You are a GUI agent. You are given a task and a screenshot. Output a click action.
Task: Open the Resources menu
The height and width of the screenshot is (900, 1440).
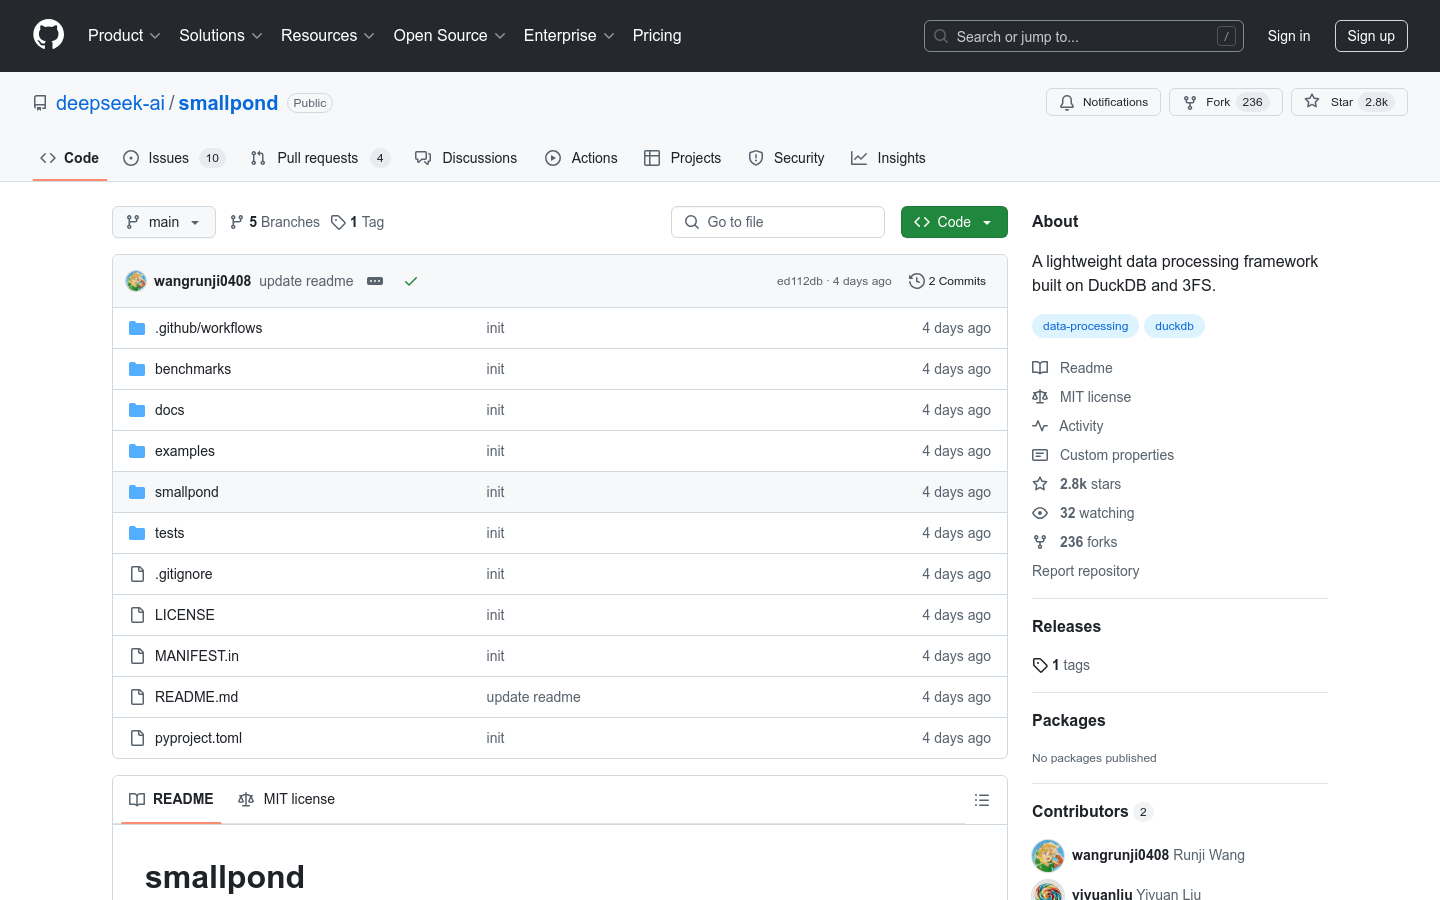click(x=327, y=36)
